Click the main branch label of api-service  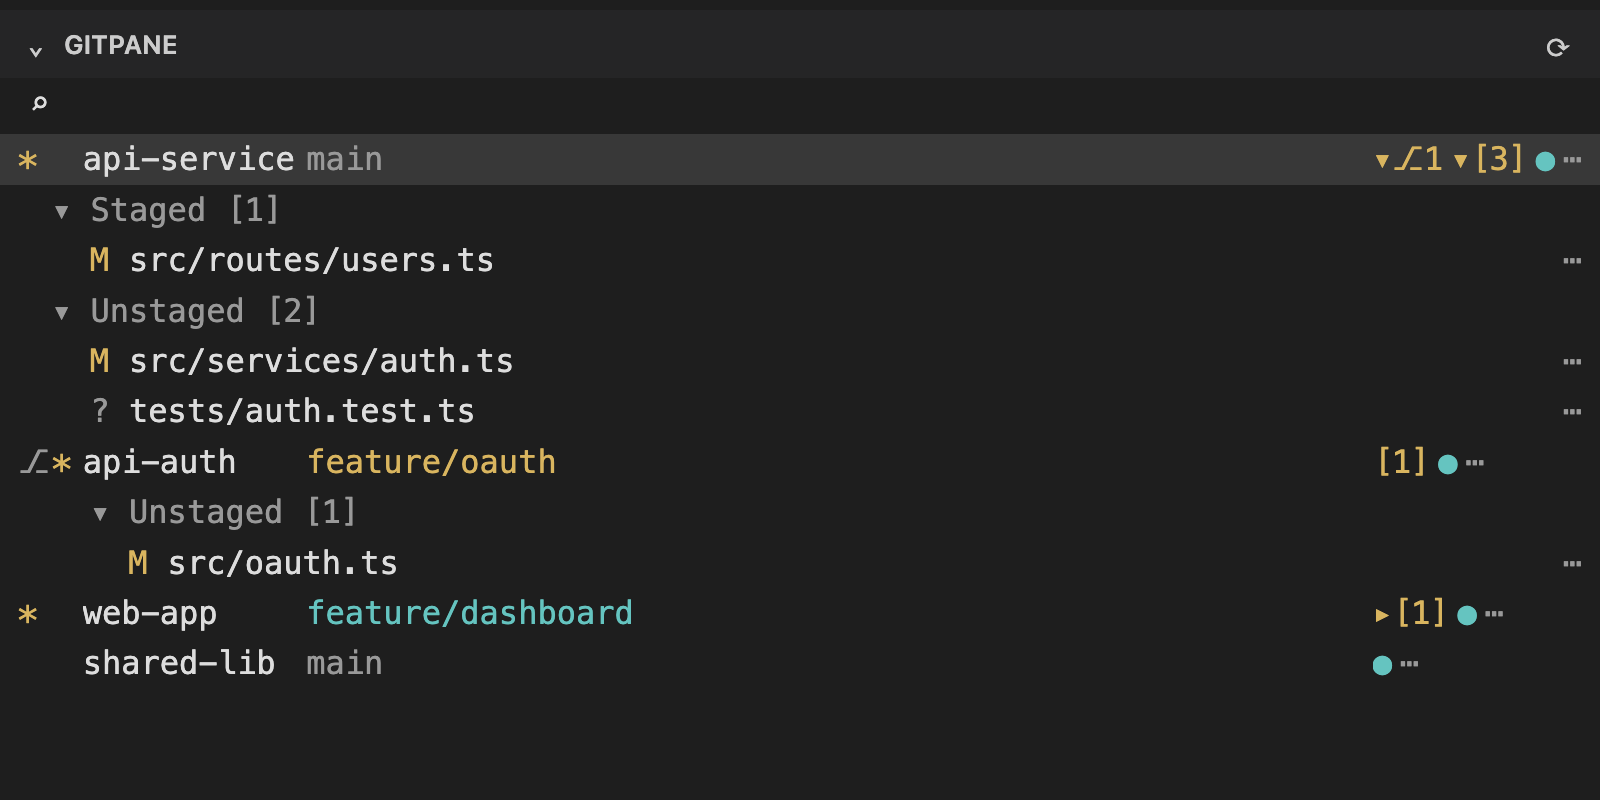[x=344, y=159]
